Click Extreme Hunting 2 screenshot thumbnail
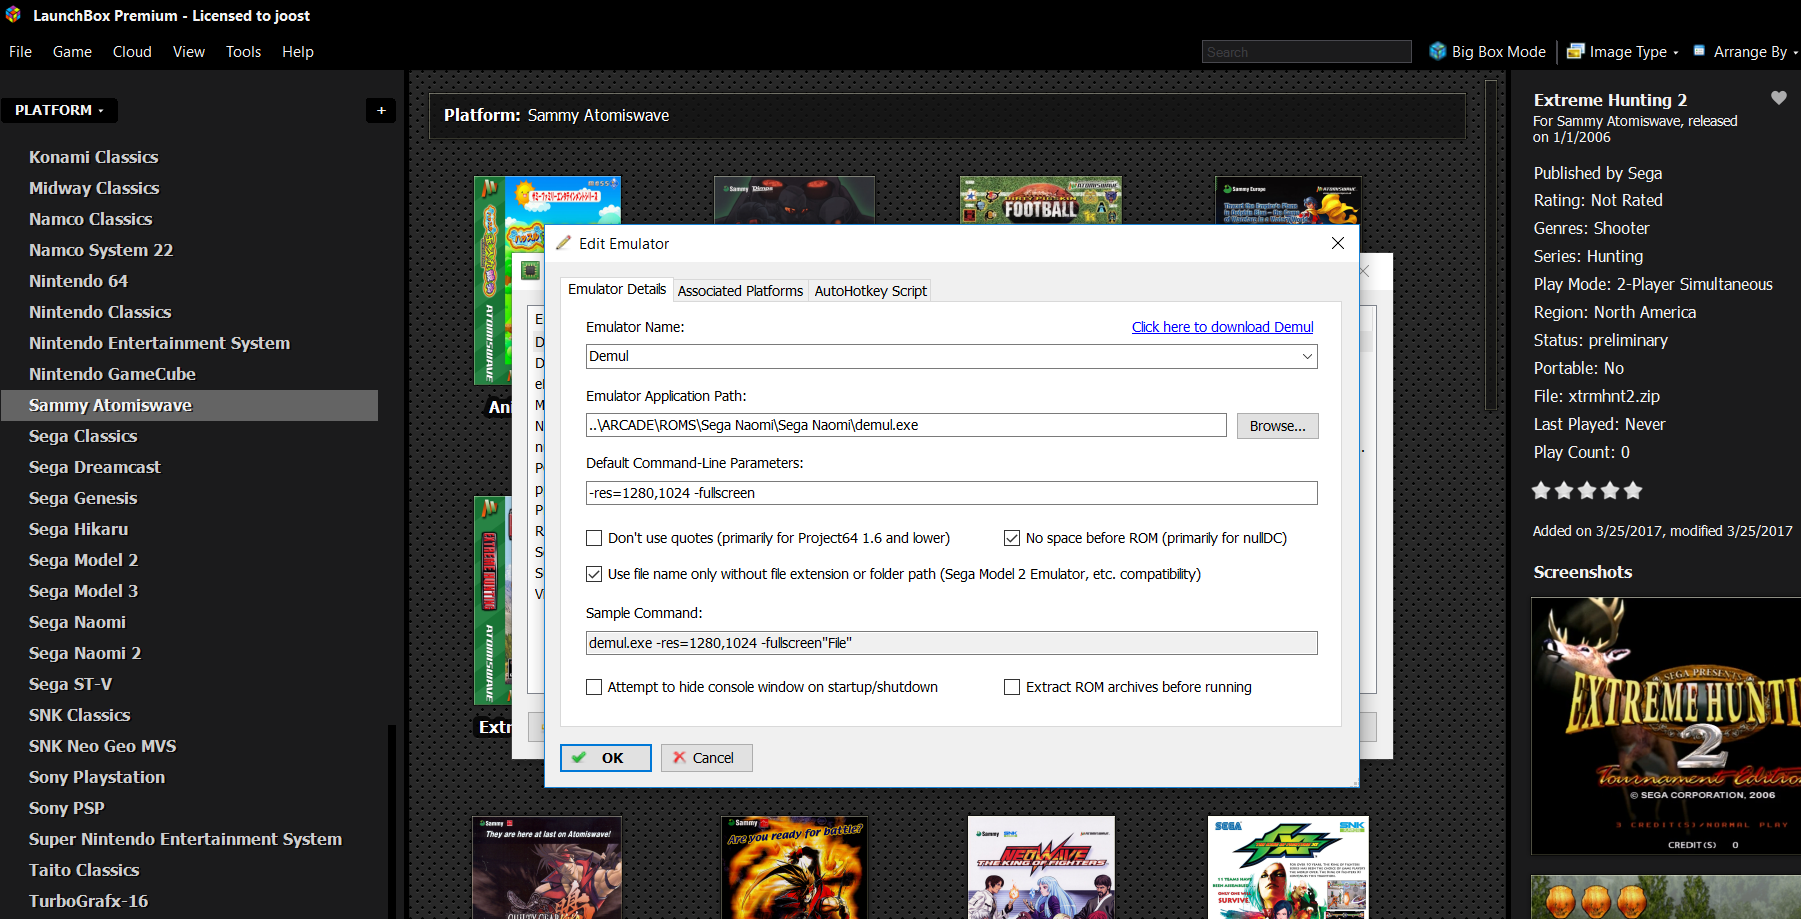This screenshot has width=1801, height=919. [1665, 726]
